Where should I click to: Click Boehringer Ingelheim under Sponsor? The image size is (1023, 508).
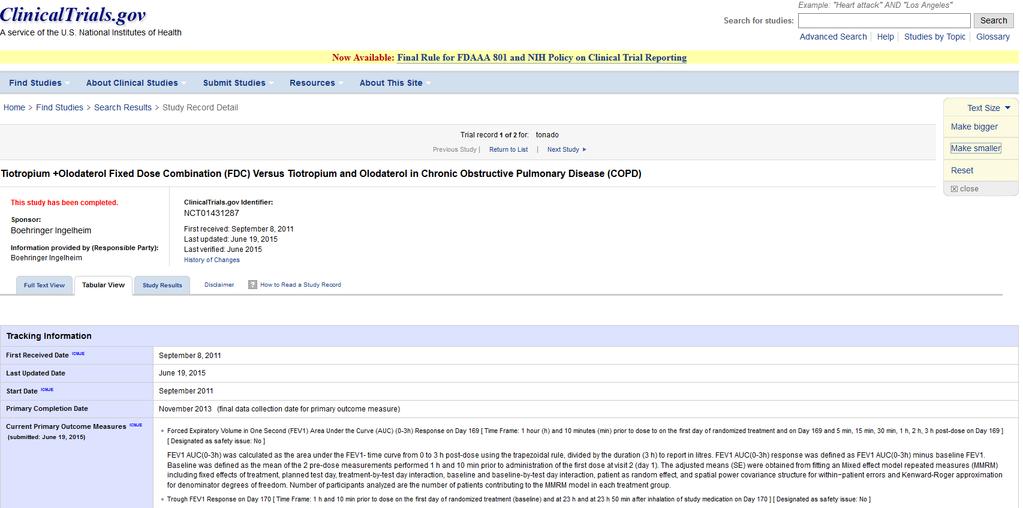point(51,231)
